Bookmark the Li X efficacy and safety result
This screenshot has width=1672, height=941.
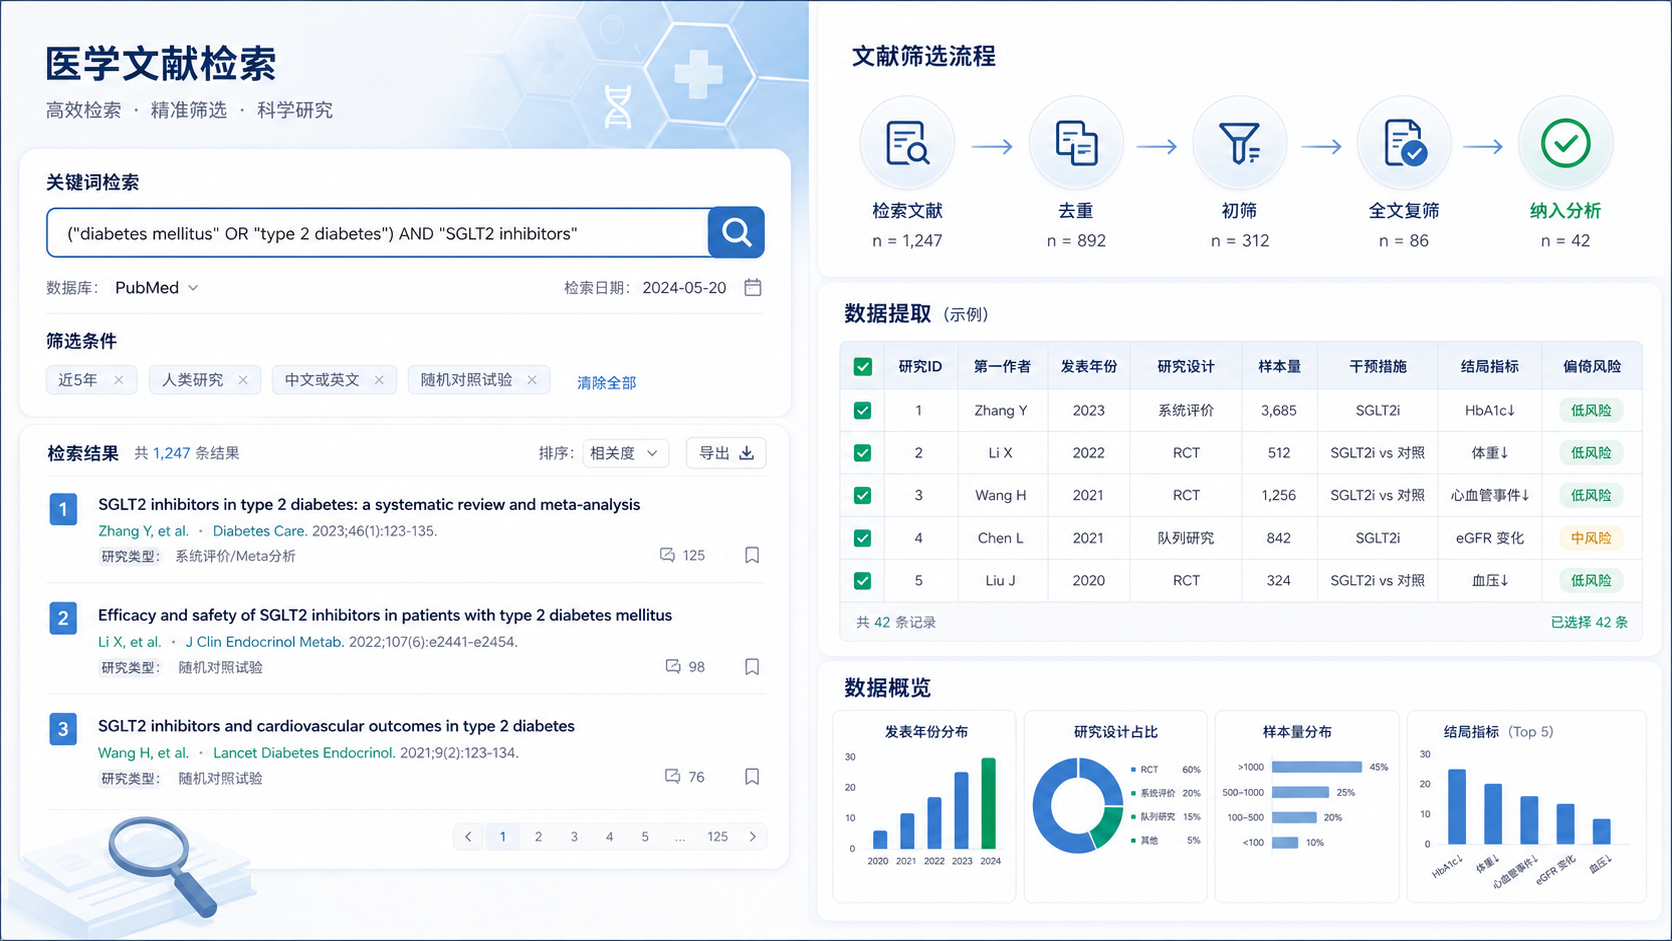point(752,667)
